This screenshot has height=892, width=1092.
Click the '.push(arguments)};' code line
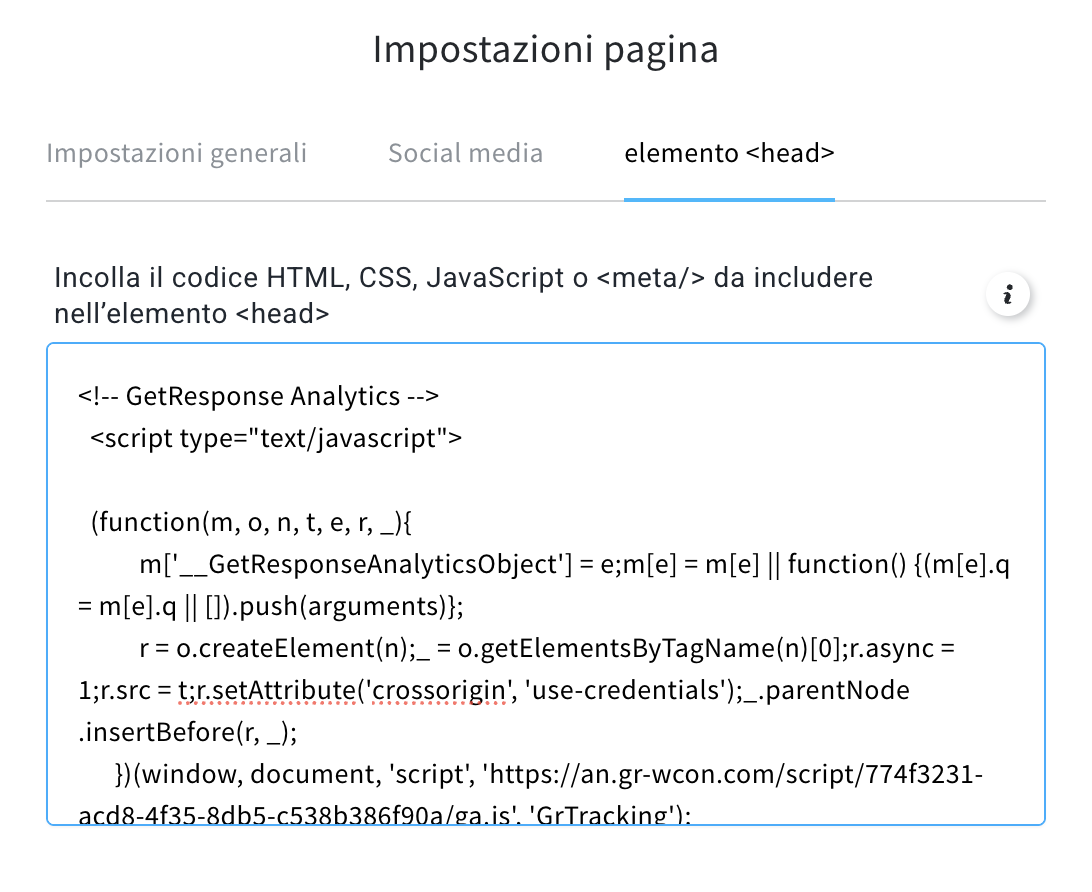[x=271, y=606]
